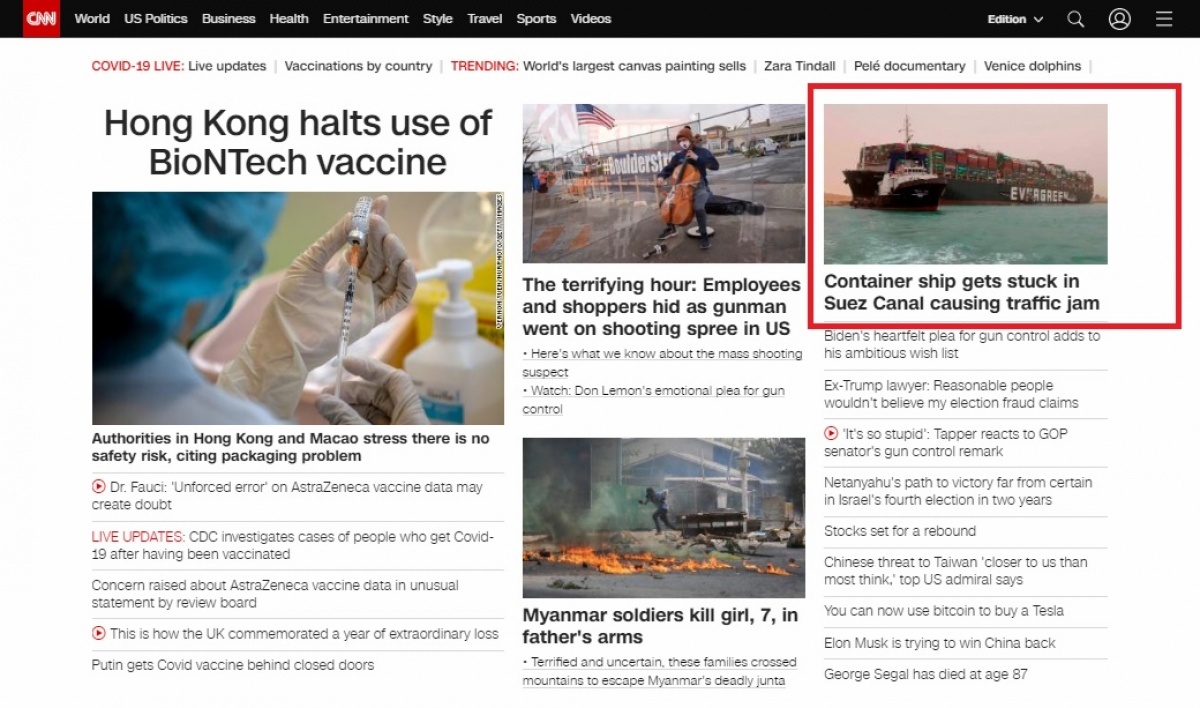Image resolution: width=1200 pixels, height=708 pixels.
Task: Click the CNN logo
Action: (41, 18)
